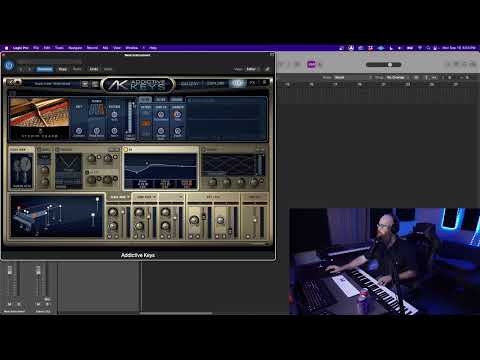Open the Mix menu
This screenshot has width=480, height=360.
click(x=105, y=48)
